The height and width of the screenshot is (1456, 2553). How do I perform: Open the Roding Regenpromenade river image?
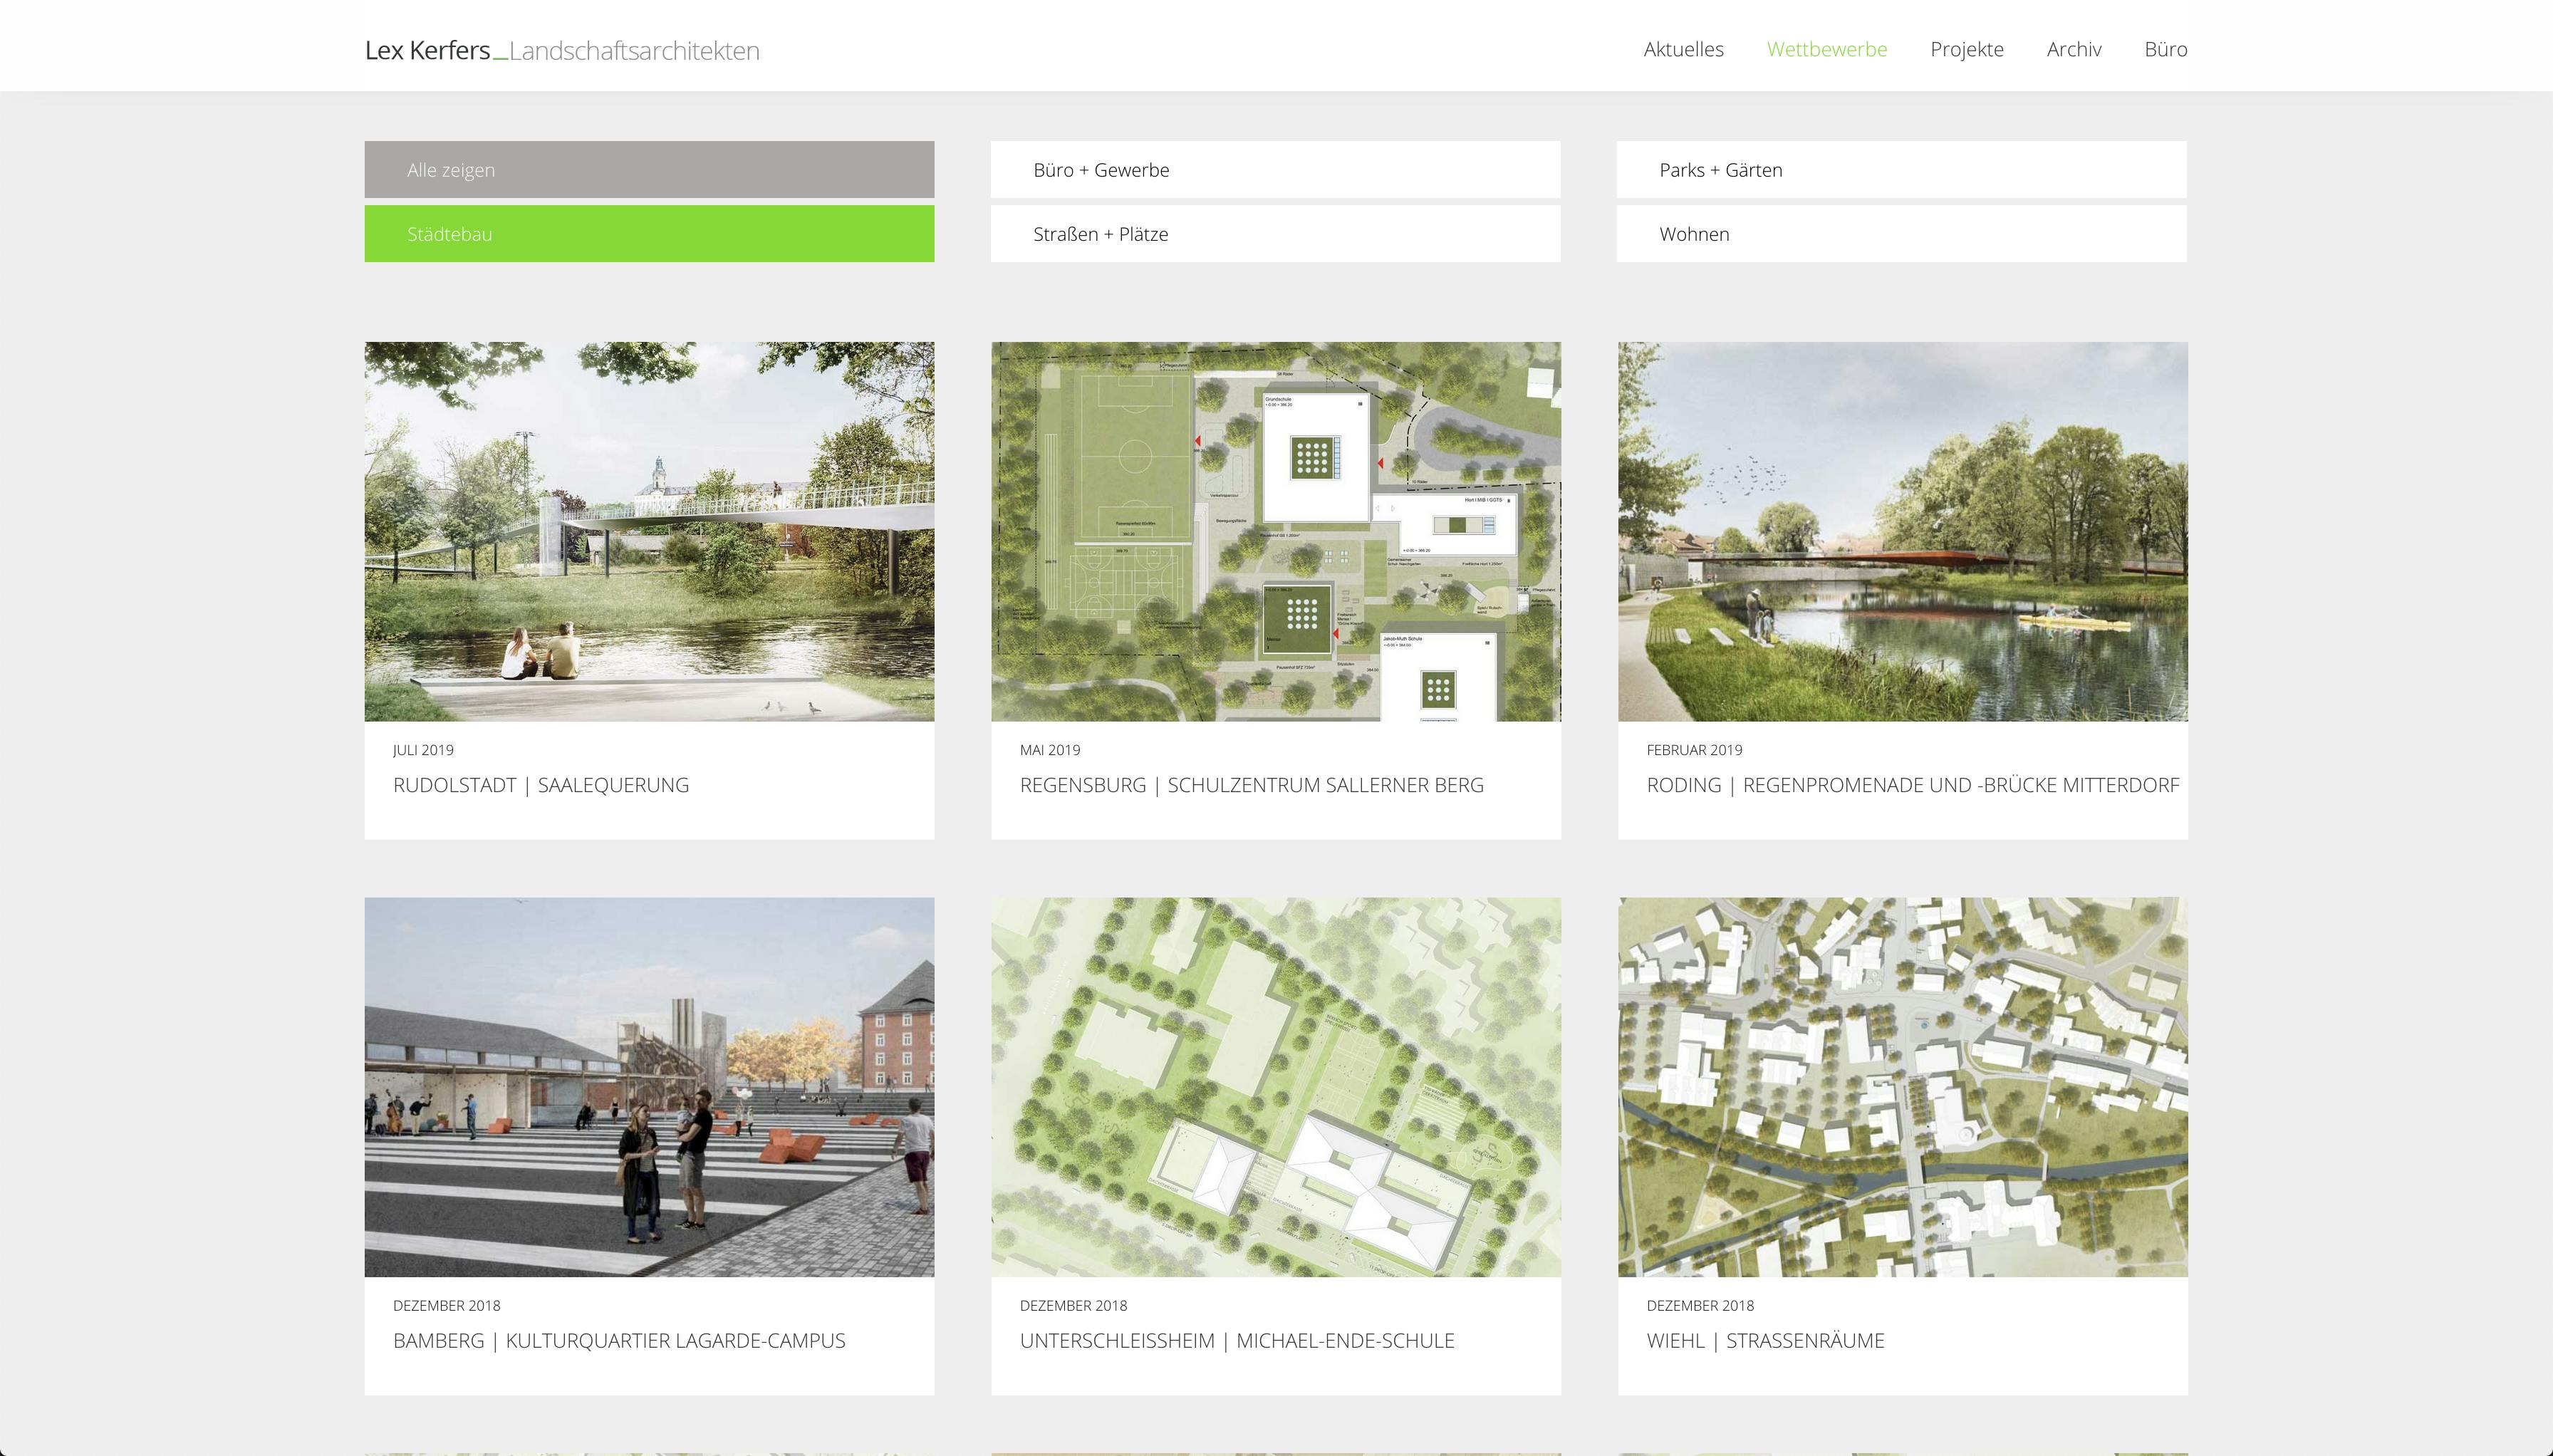1902,531
